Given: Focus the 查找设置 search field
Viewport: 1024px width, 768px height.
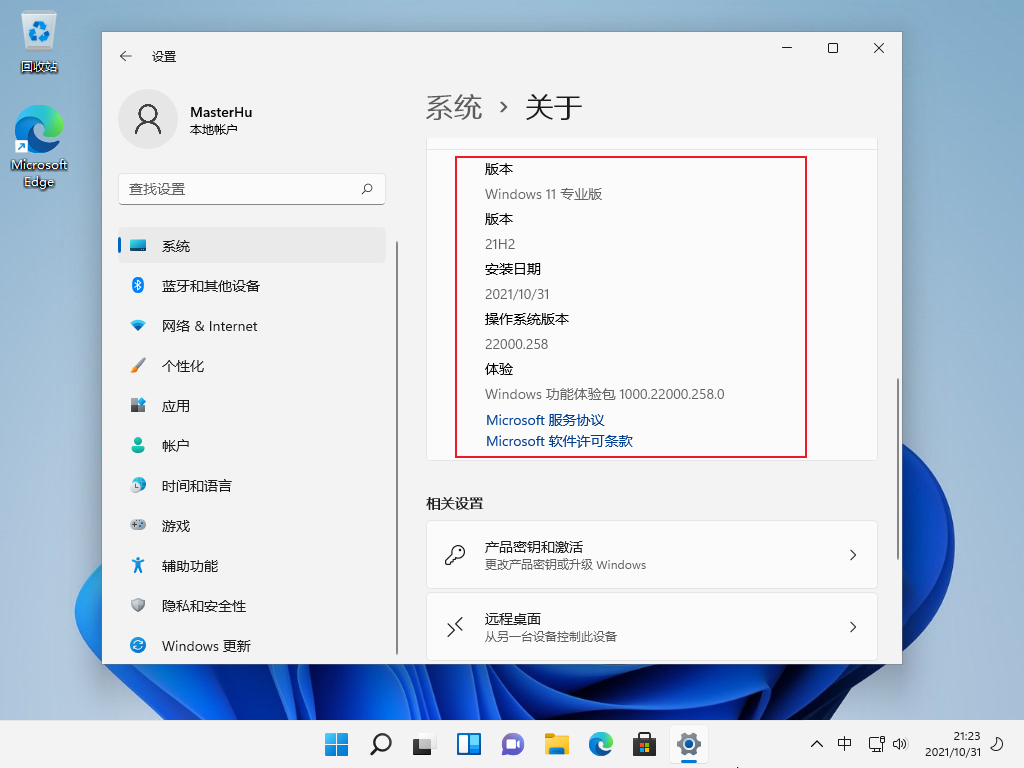Looking at the screenshot, I should click(x=252, y=189).
